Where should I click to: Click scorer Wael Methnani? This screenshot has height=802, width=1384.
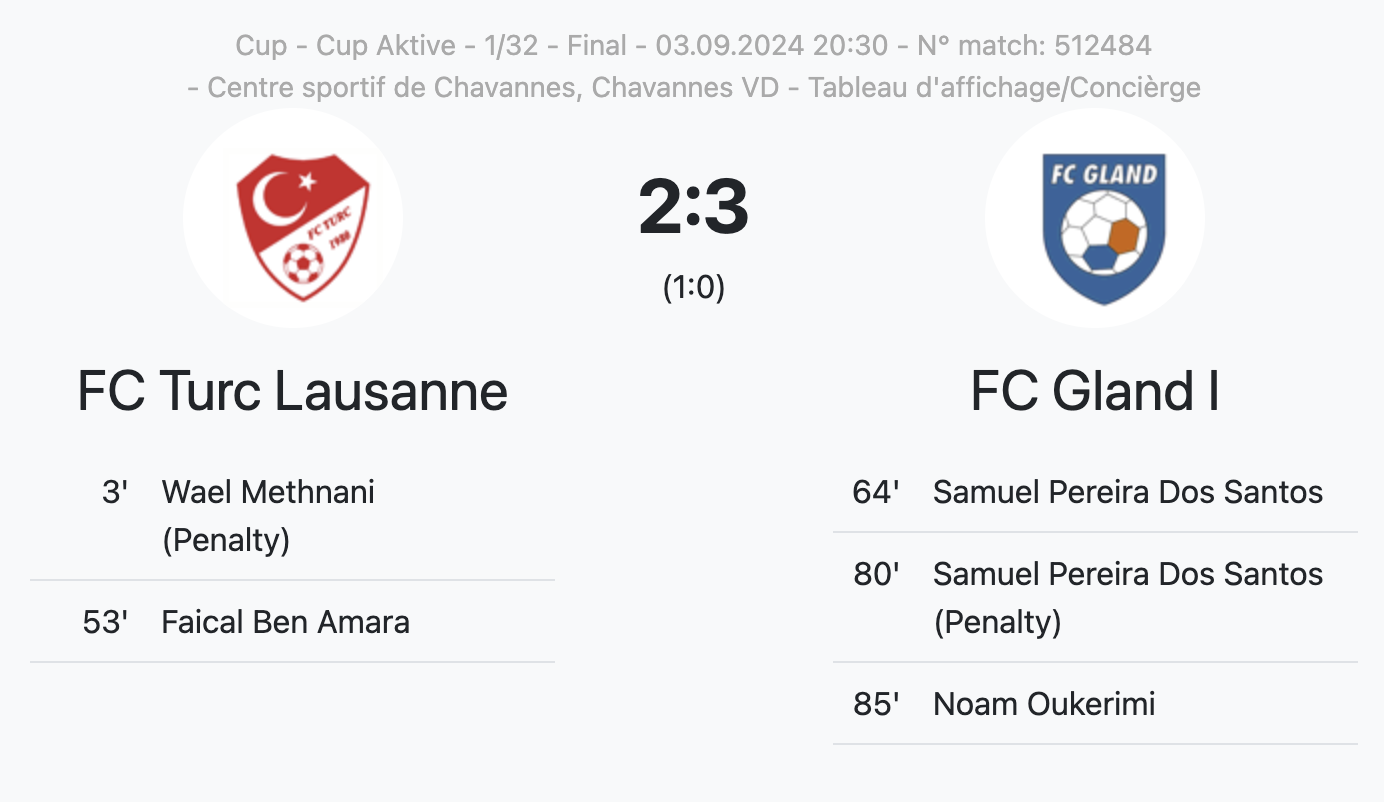[268, 492]
